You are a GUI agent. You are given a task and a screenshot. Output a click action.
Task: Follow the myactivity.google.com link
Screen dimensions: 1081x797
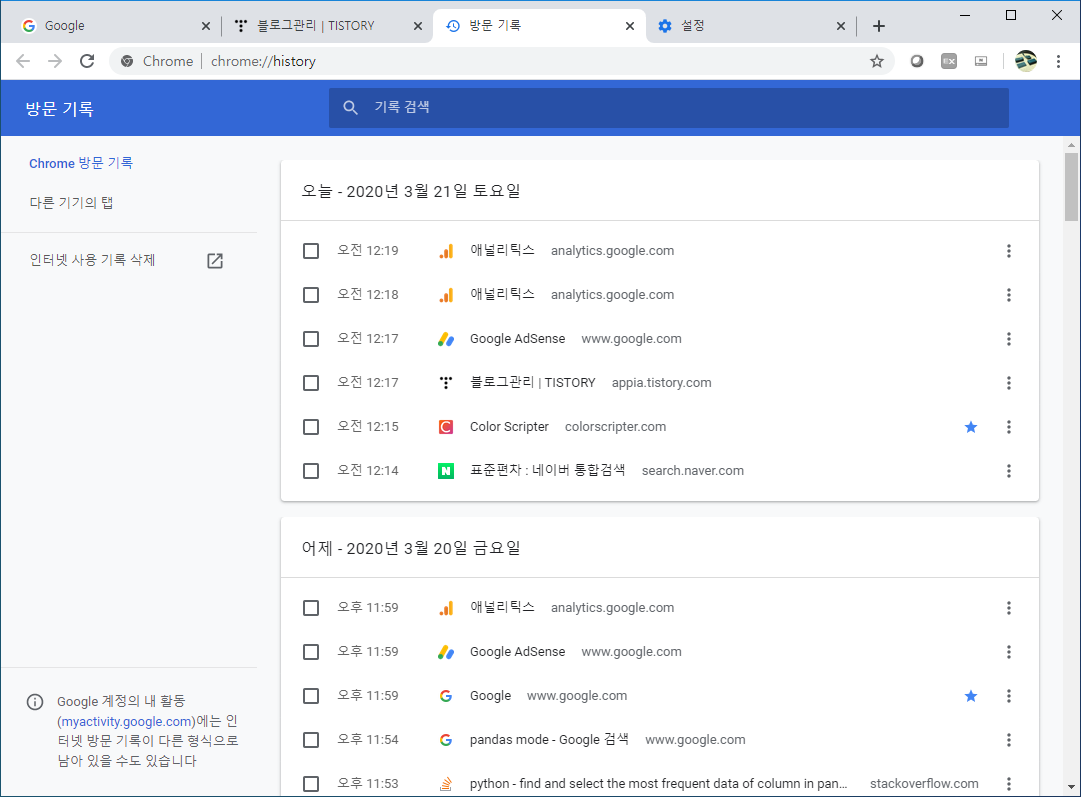pyautogui.click(x=127, y=722)
